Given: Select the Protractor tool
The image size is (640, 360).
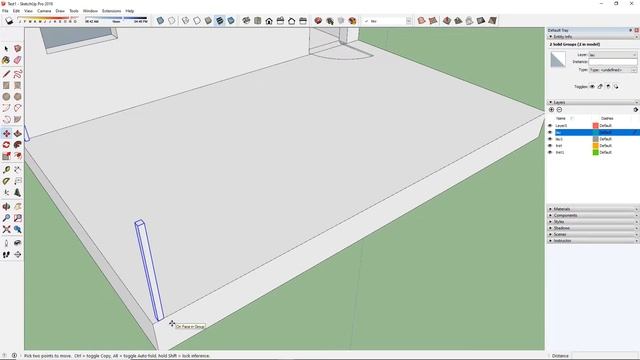Looking at the screenshot, I should pos(6,181).
